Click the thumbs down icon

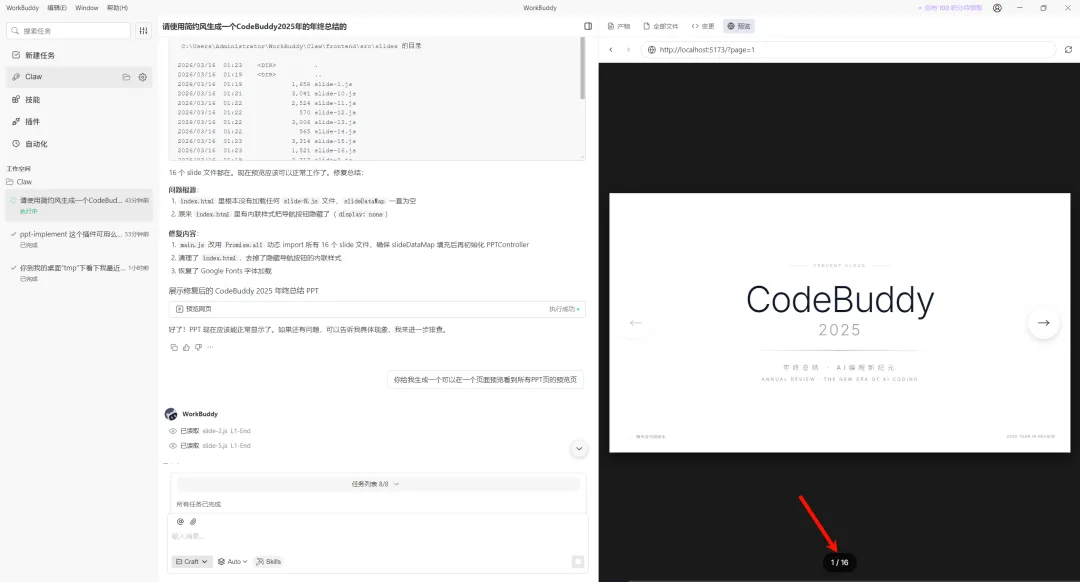click(x=198, y=347)
